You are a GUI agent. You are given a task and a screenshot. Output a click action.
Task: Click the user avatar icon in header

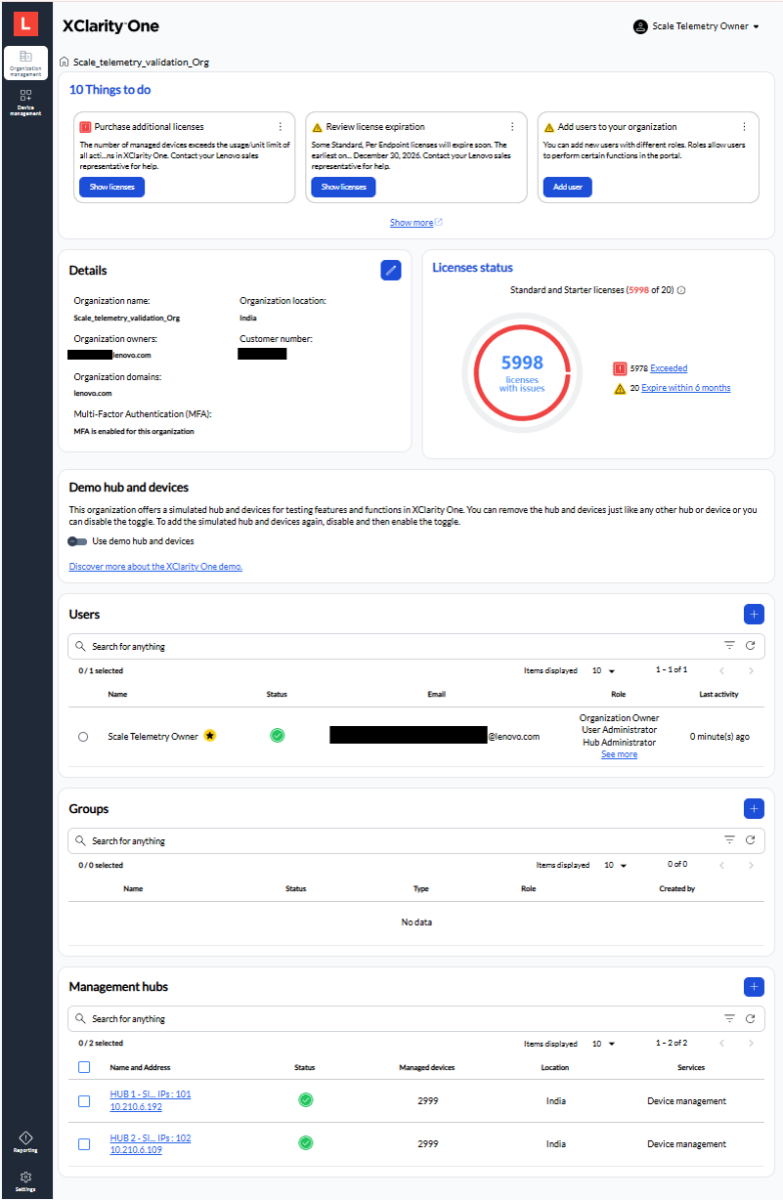tap(641, 27)
